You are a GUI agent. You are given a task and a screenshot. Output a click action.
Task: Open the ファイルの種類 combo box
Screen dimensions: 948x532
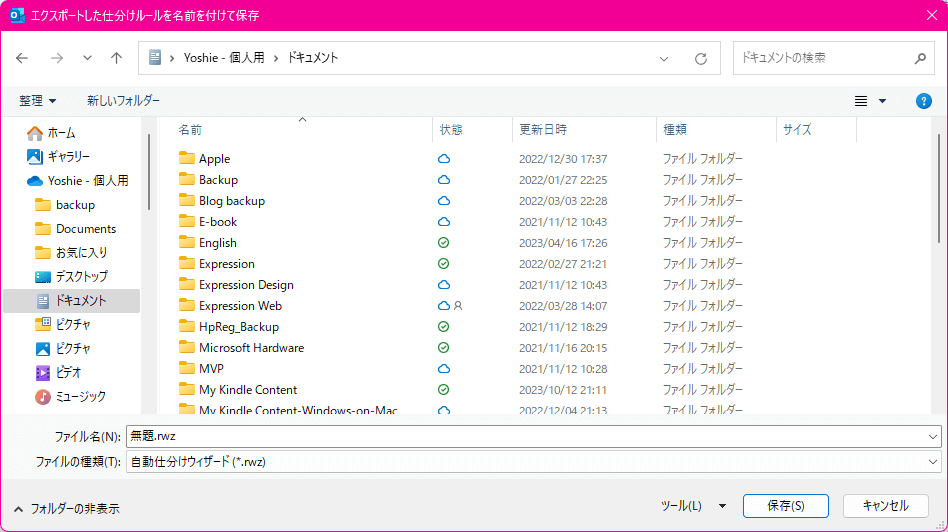pyautogui.click(x=533, y=462)
